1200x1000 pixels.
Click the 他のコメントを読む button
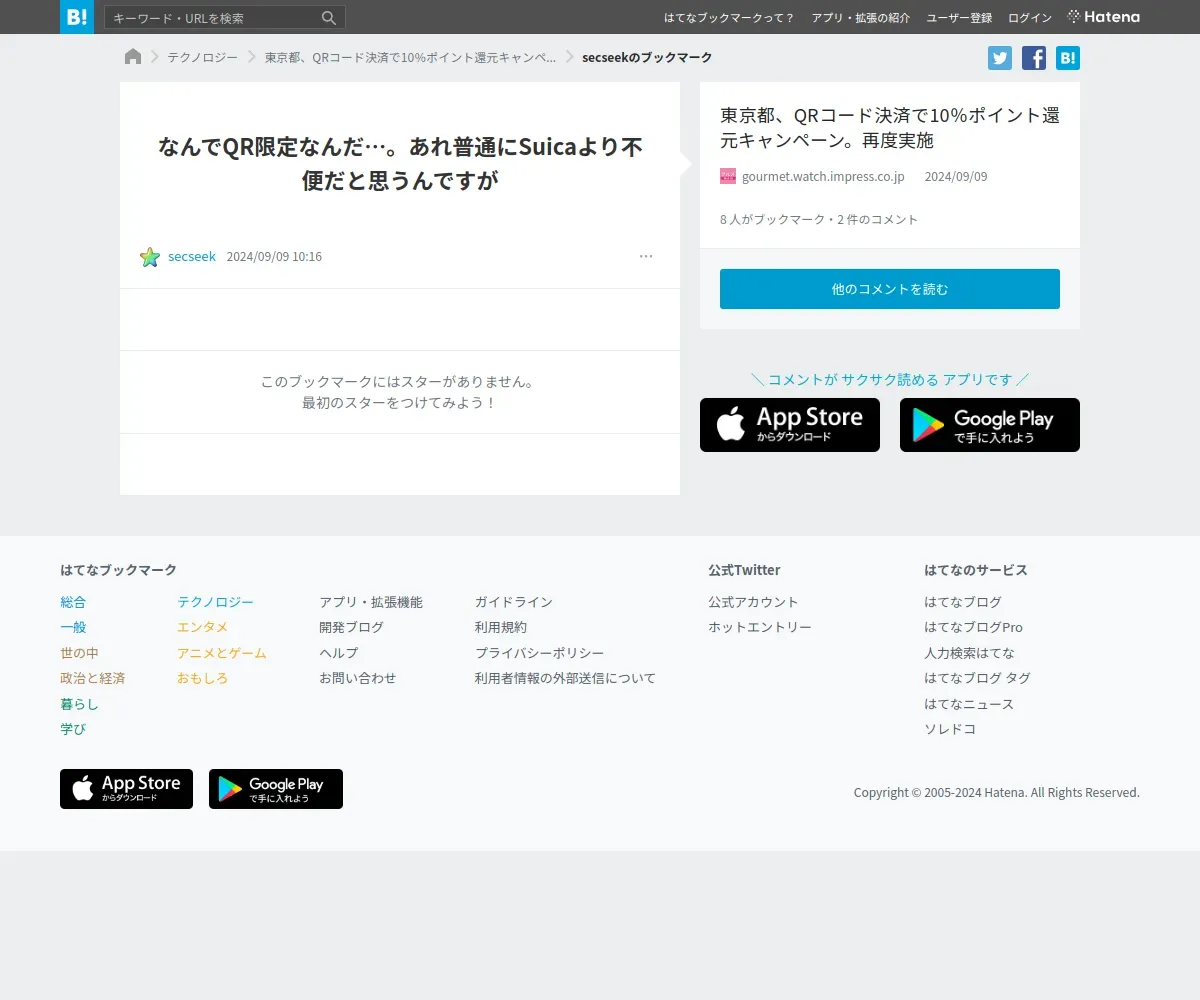890,289
